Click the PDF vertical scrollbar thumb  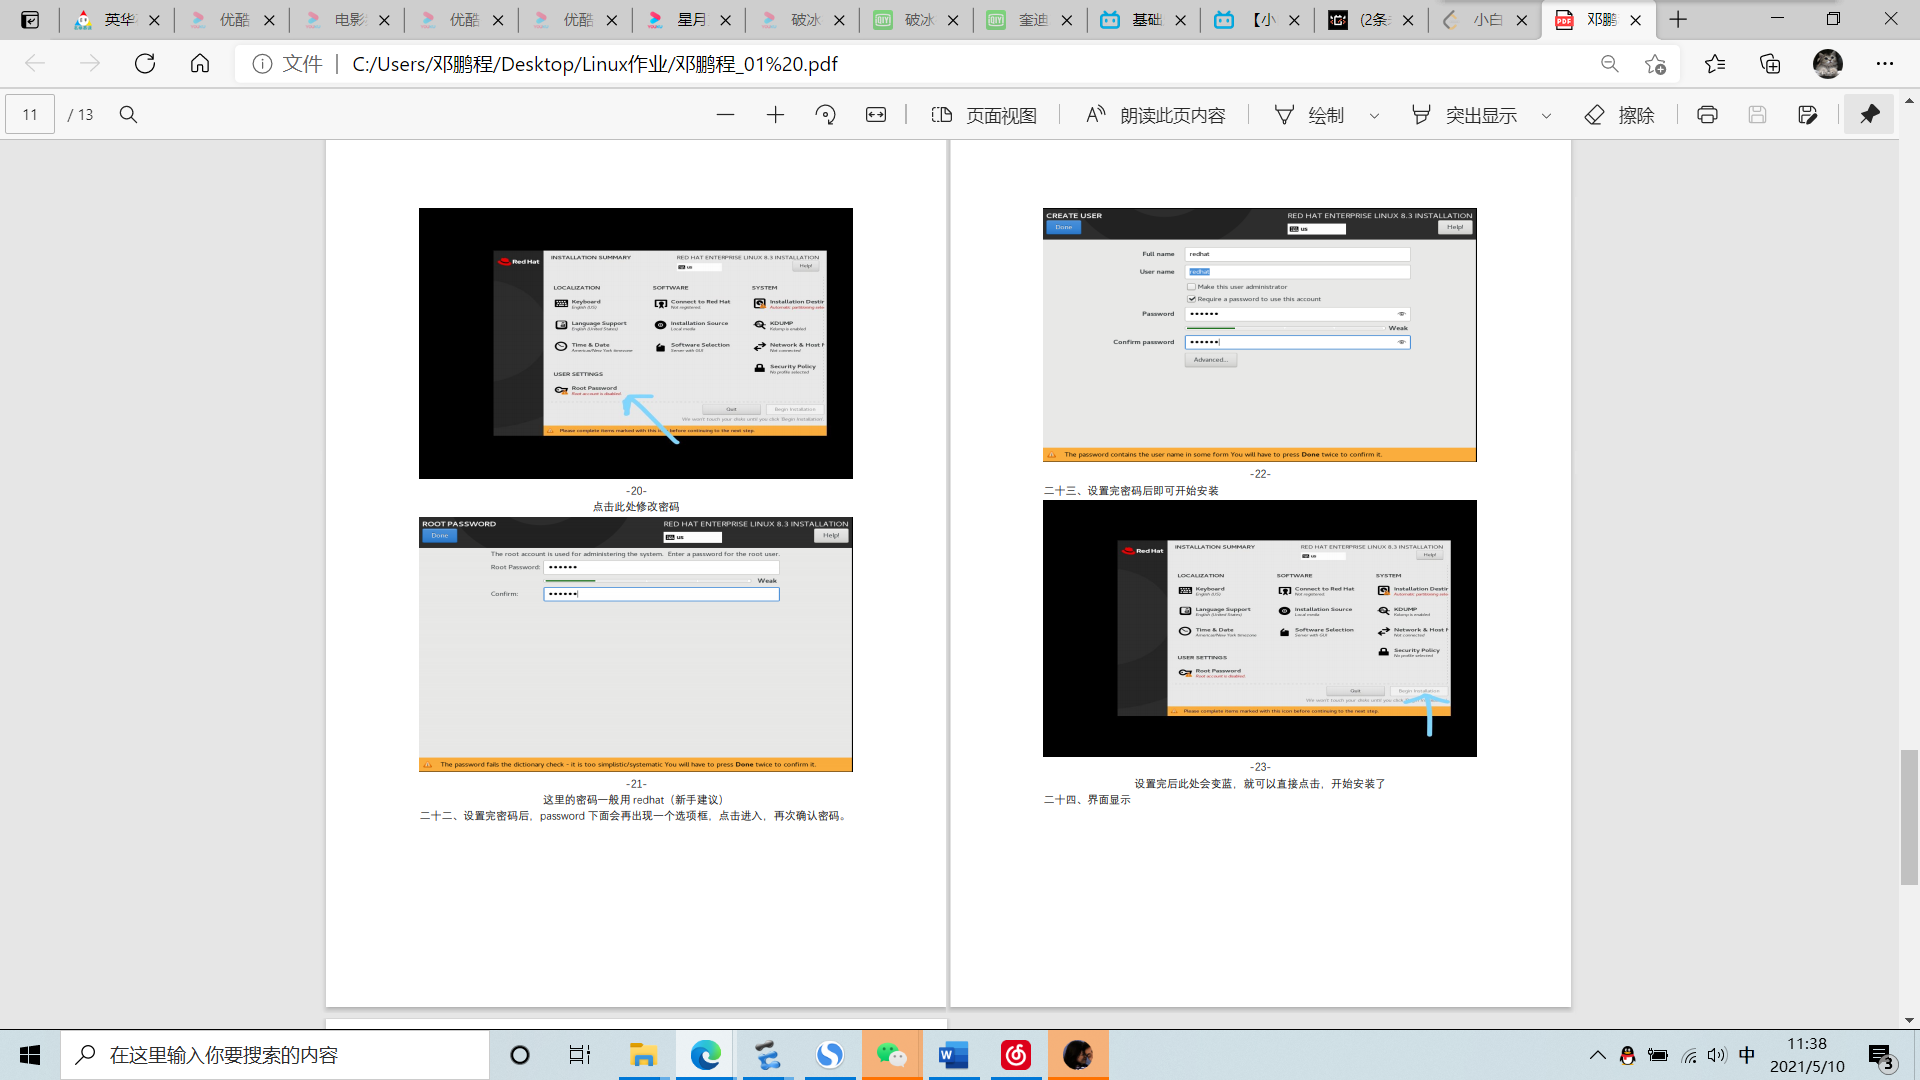coord(1909,817)
